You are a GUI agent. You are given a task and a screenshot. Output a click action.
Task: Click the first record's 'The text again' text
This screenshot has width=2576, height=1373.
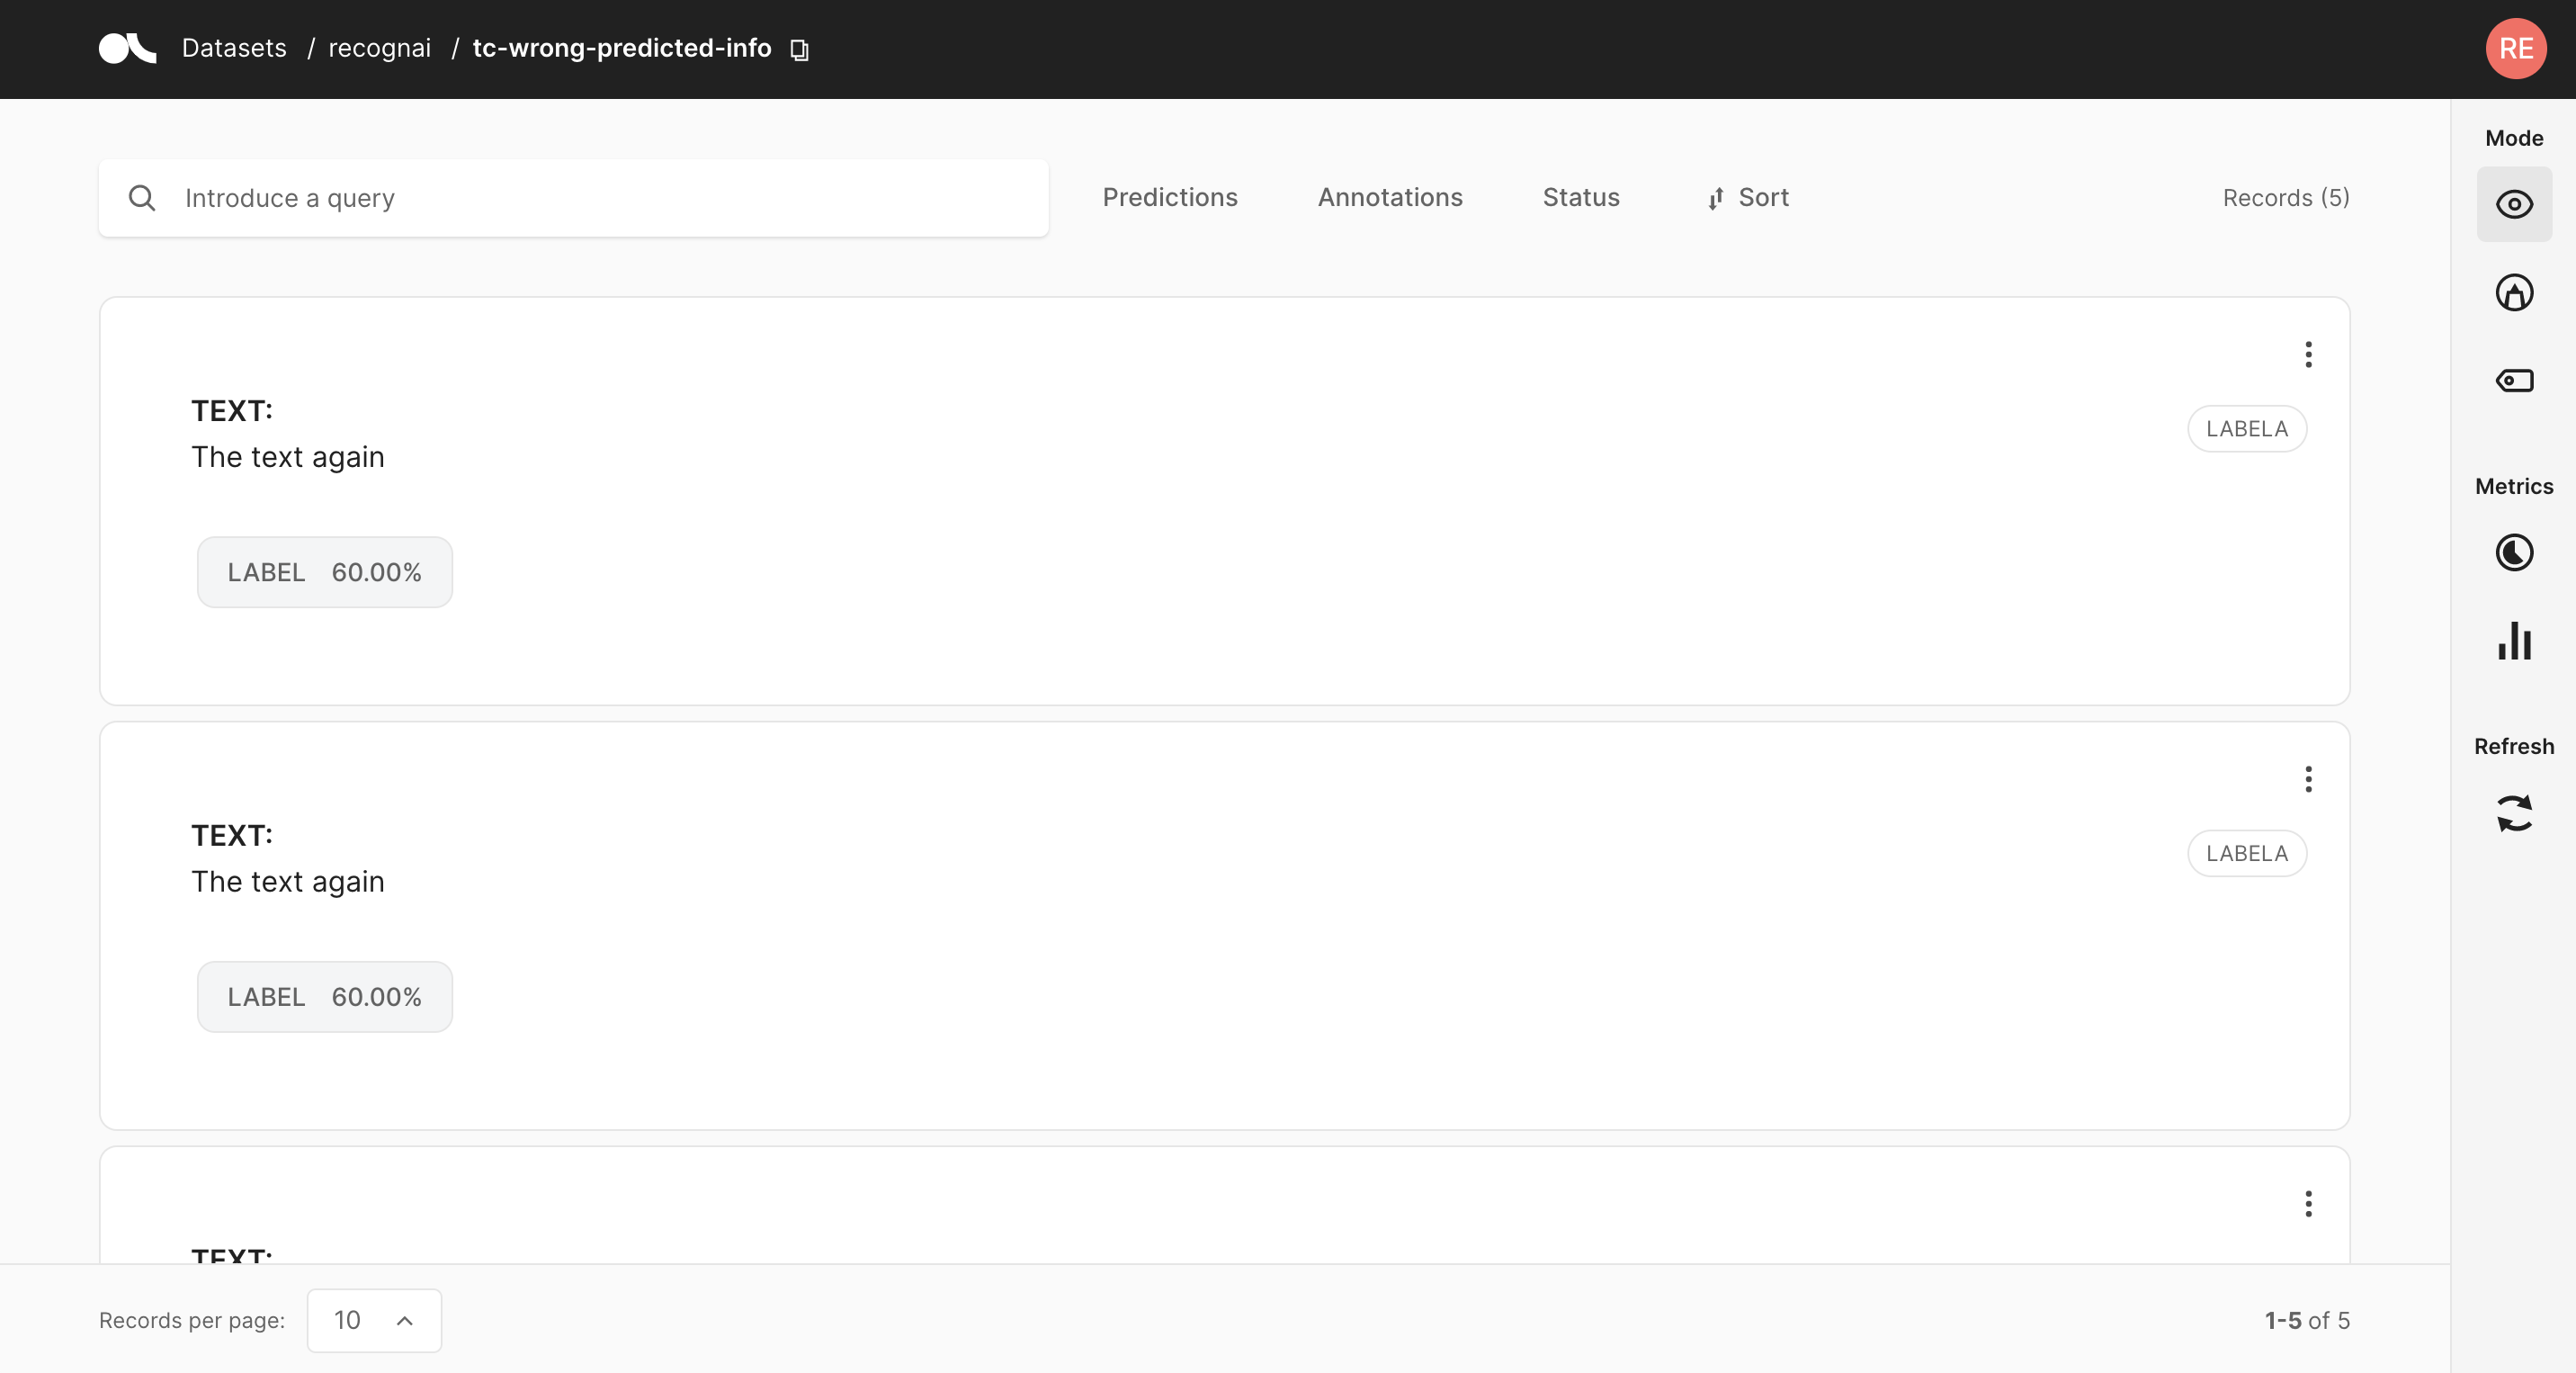[288, 457]
